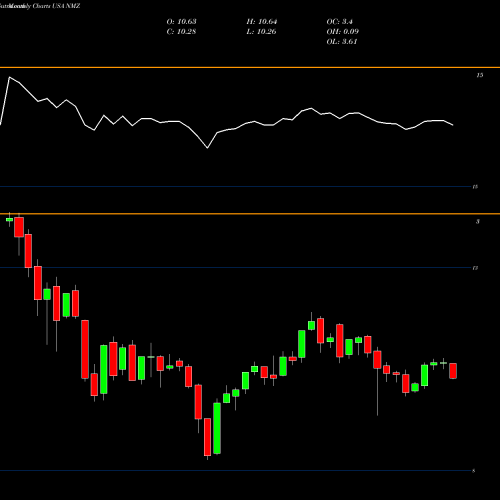Select the high value 'H: 10.64'
Screen dimensions: 500x500
(262, 22)
